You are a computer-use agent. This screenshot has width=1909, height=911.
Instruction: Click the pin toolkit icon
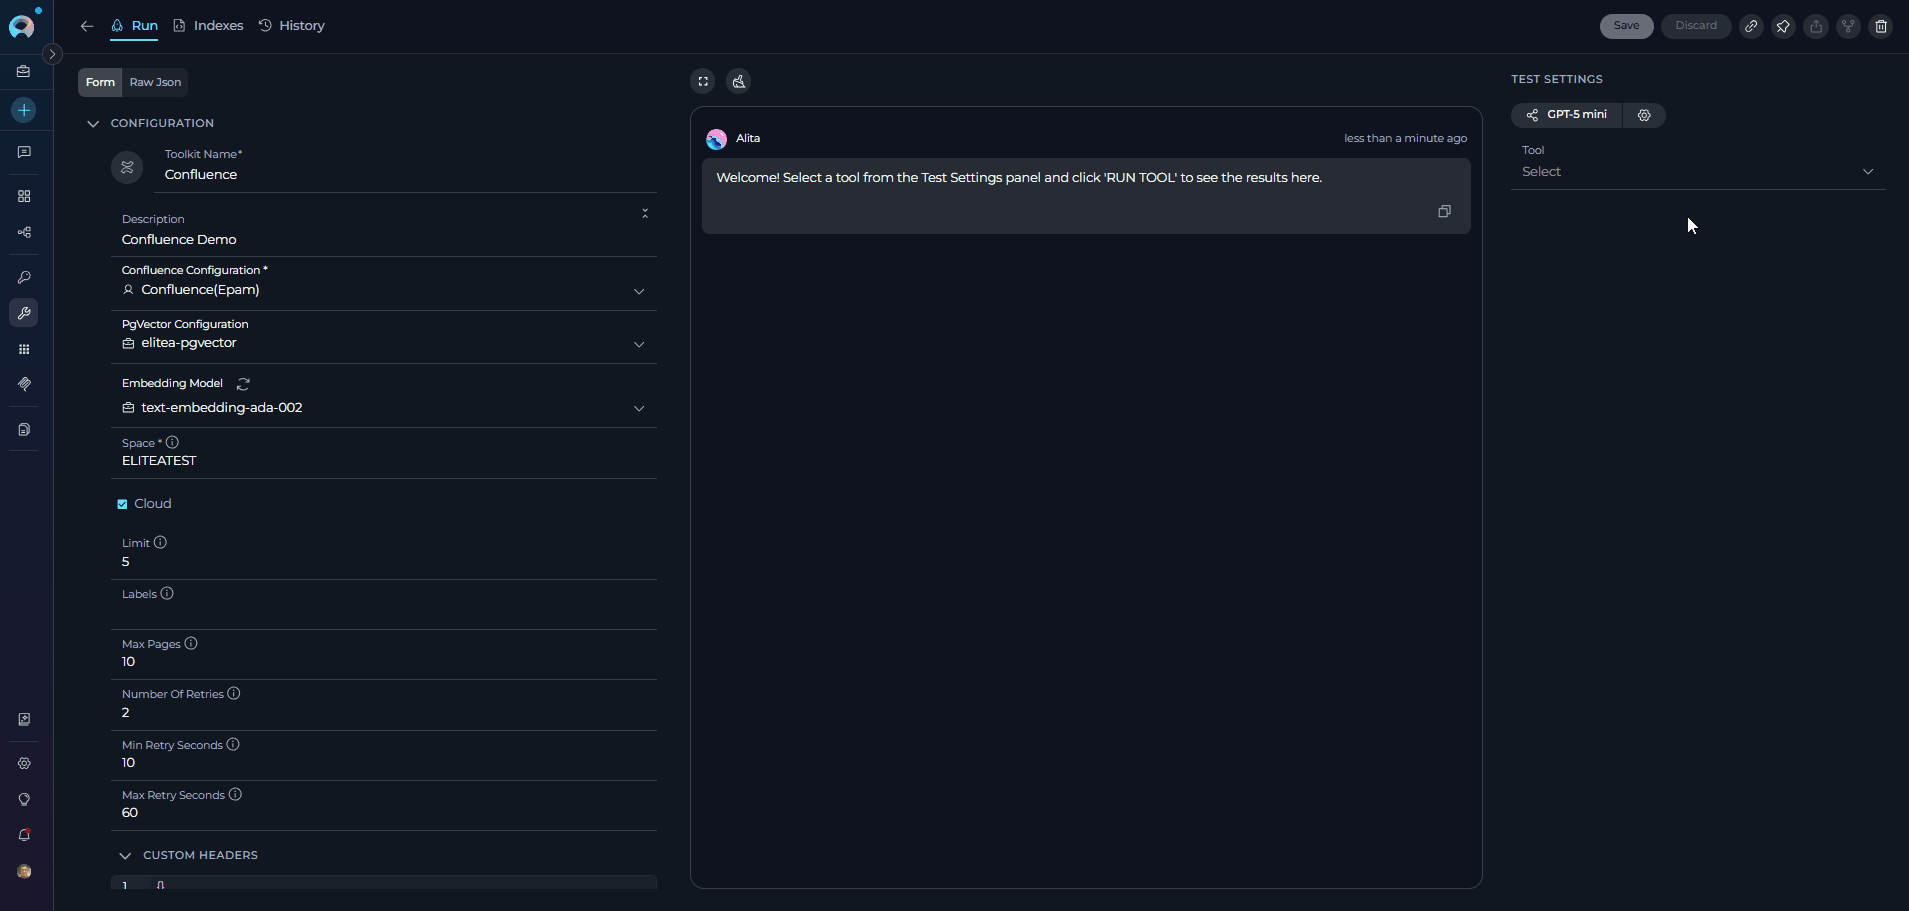[x=1783, y=26]
